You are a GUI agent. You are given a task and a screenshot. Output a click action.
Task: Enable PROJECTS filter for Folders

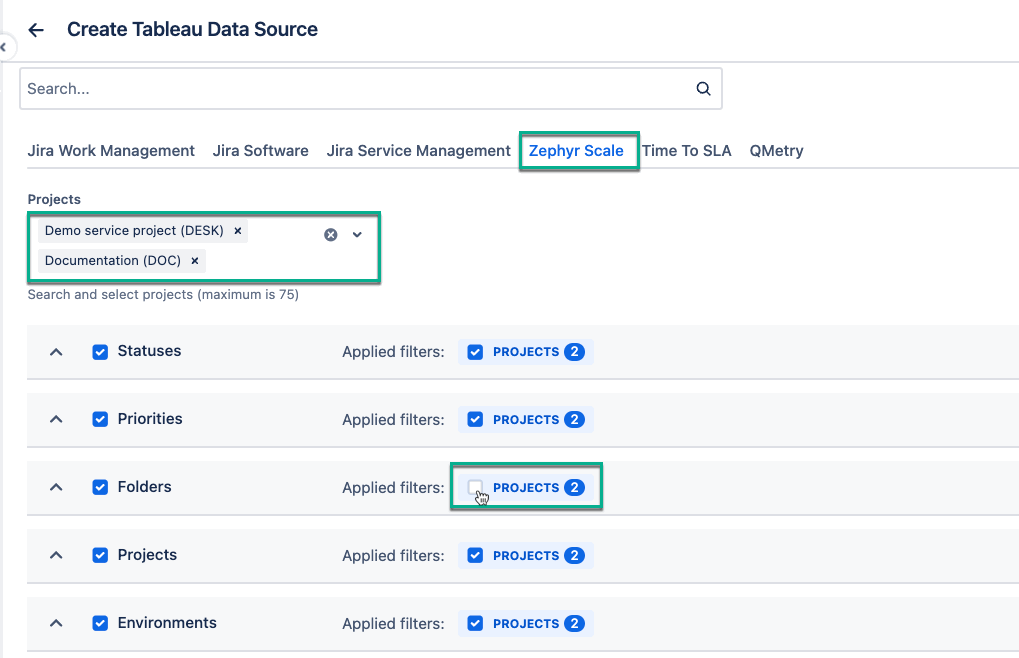475,487
